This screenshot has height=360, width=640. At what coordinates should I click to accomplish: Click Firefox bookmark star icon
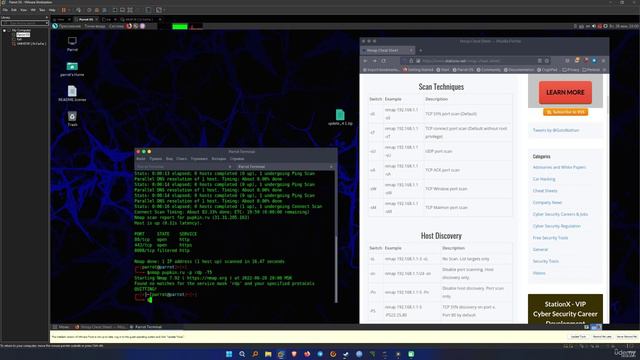(547, 61)
